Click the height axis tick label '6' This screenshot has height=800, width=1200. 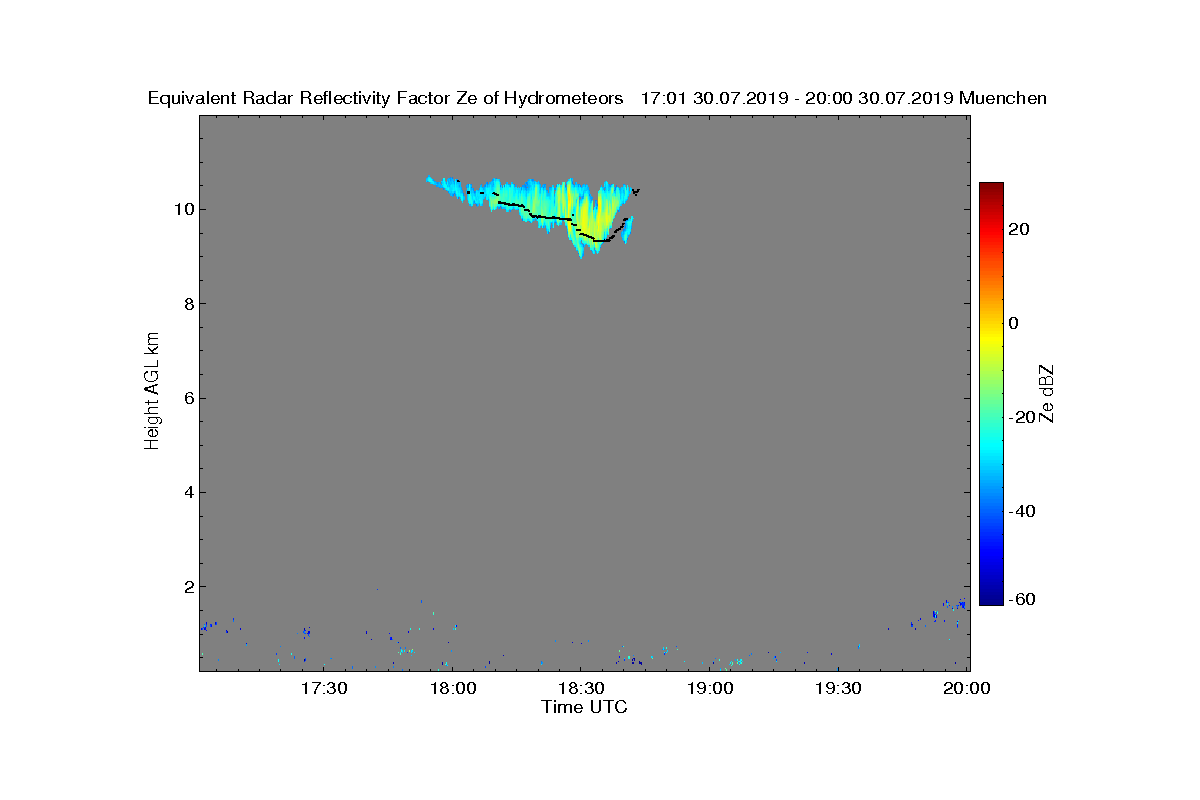click(187, 398)
